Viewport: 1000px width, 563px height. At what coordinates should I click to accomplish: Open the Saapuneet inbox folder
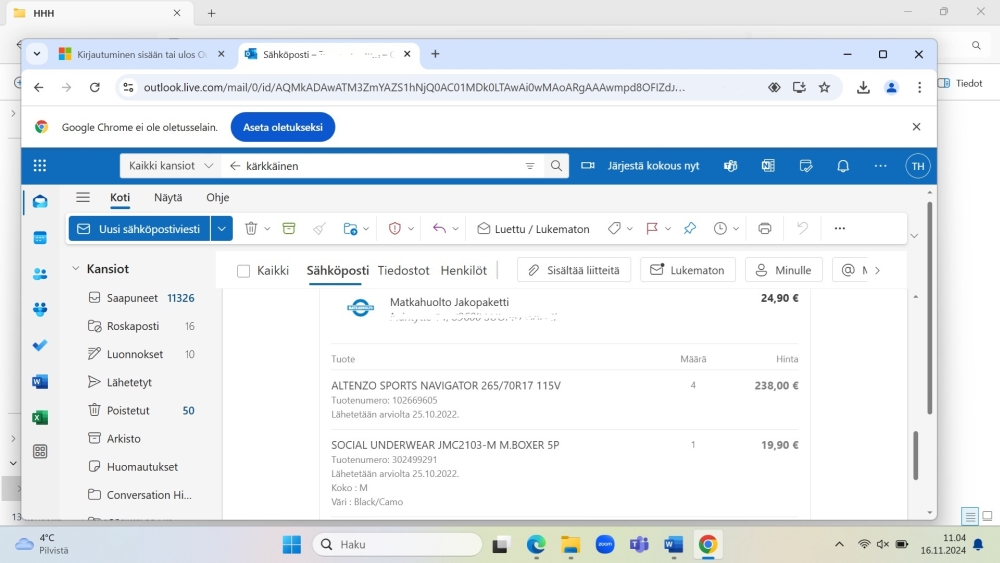point(140,298)
